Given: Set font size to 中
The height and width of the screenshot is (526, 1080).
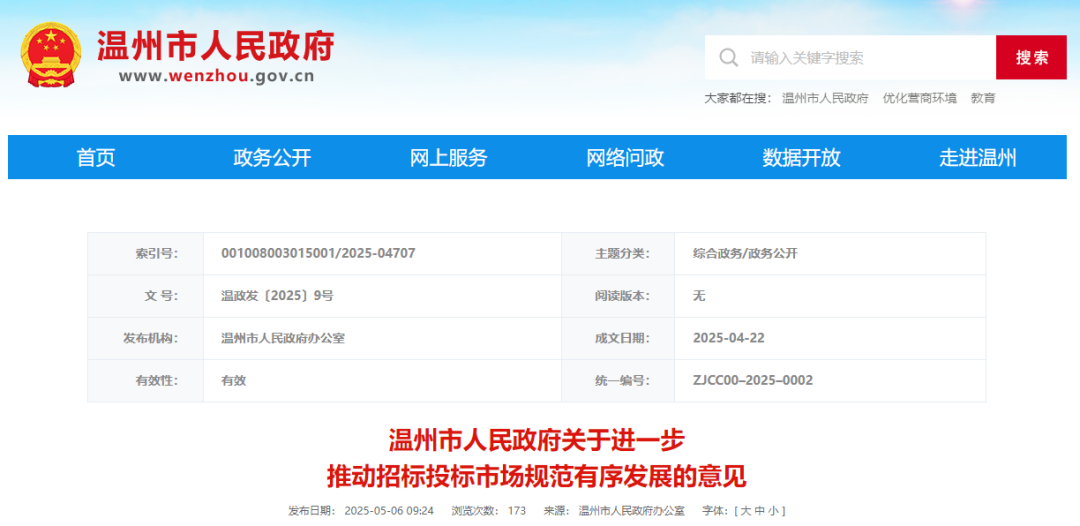Looking at the screenshot, I should pos(759,510).
